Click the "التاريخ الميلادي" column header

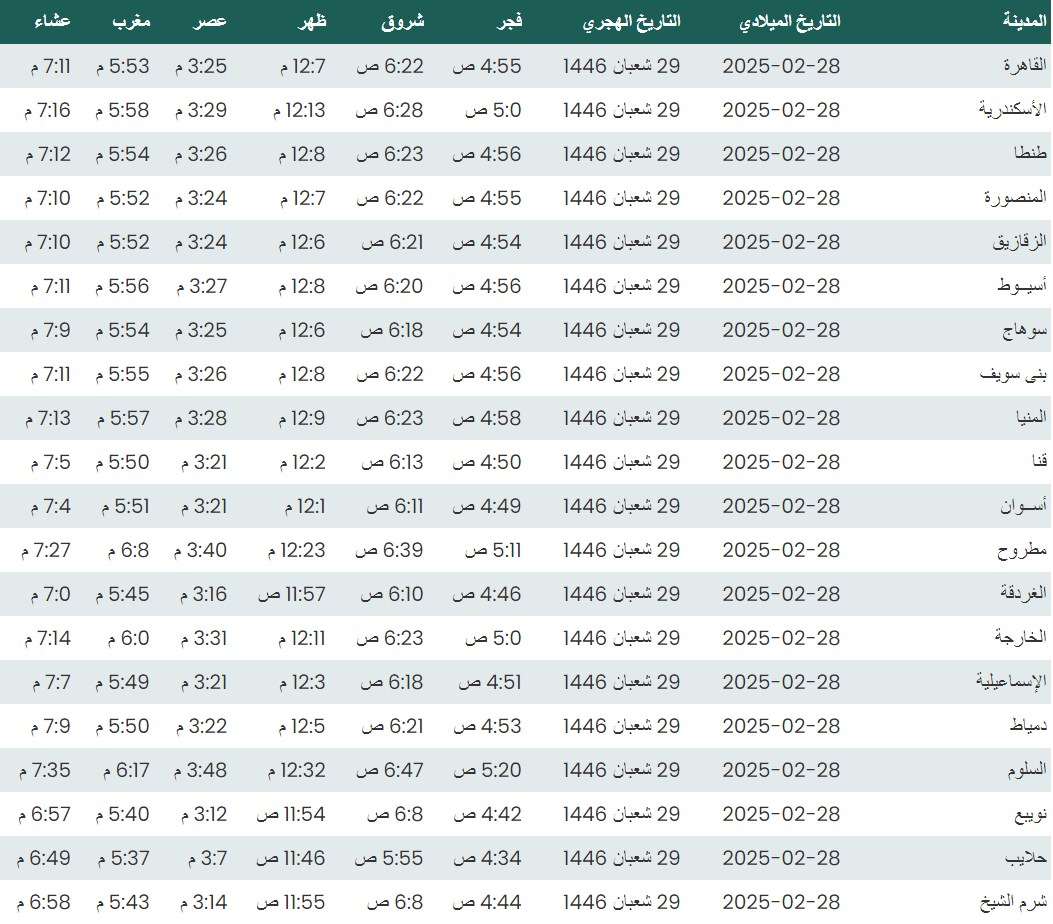[788, 21]
